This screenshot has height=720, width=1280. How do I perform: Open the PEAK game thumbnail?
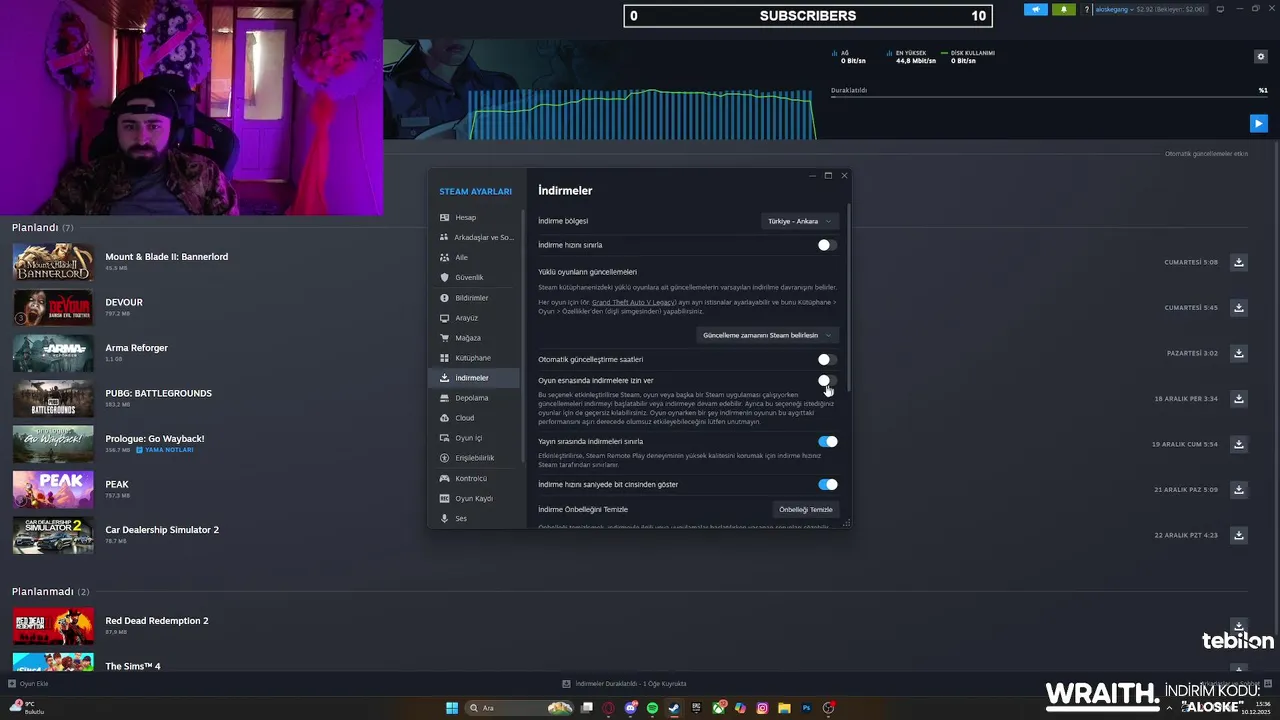coord(53,490)
